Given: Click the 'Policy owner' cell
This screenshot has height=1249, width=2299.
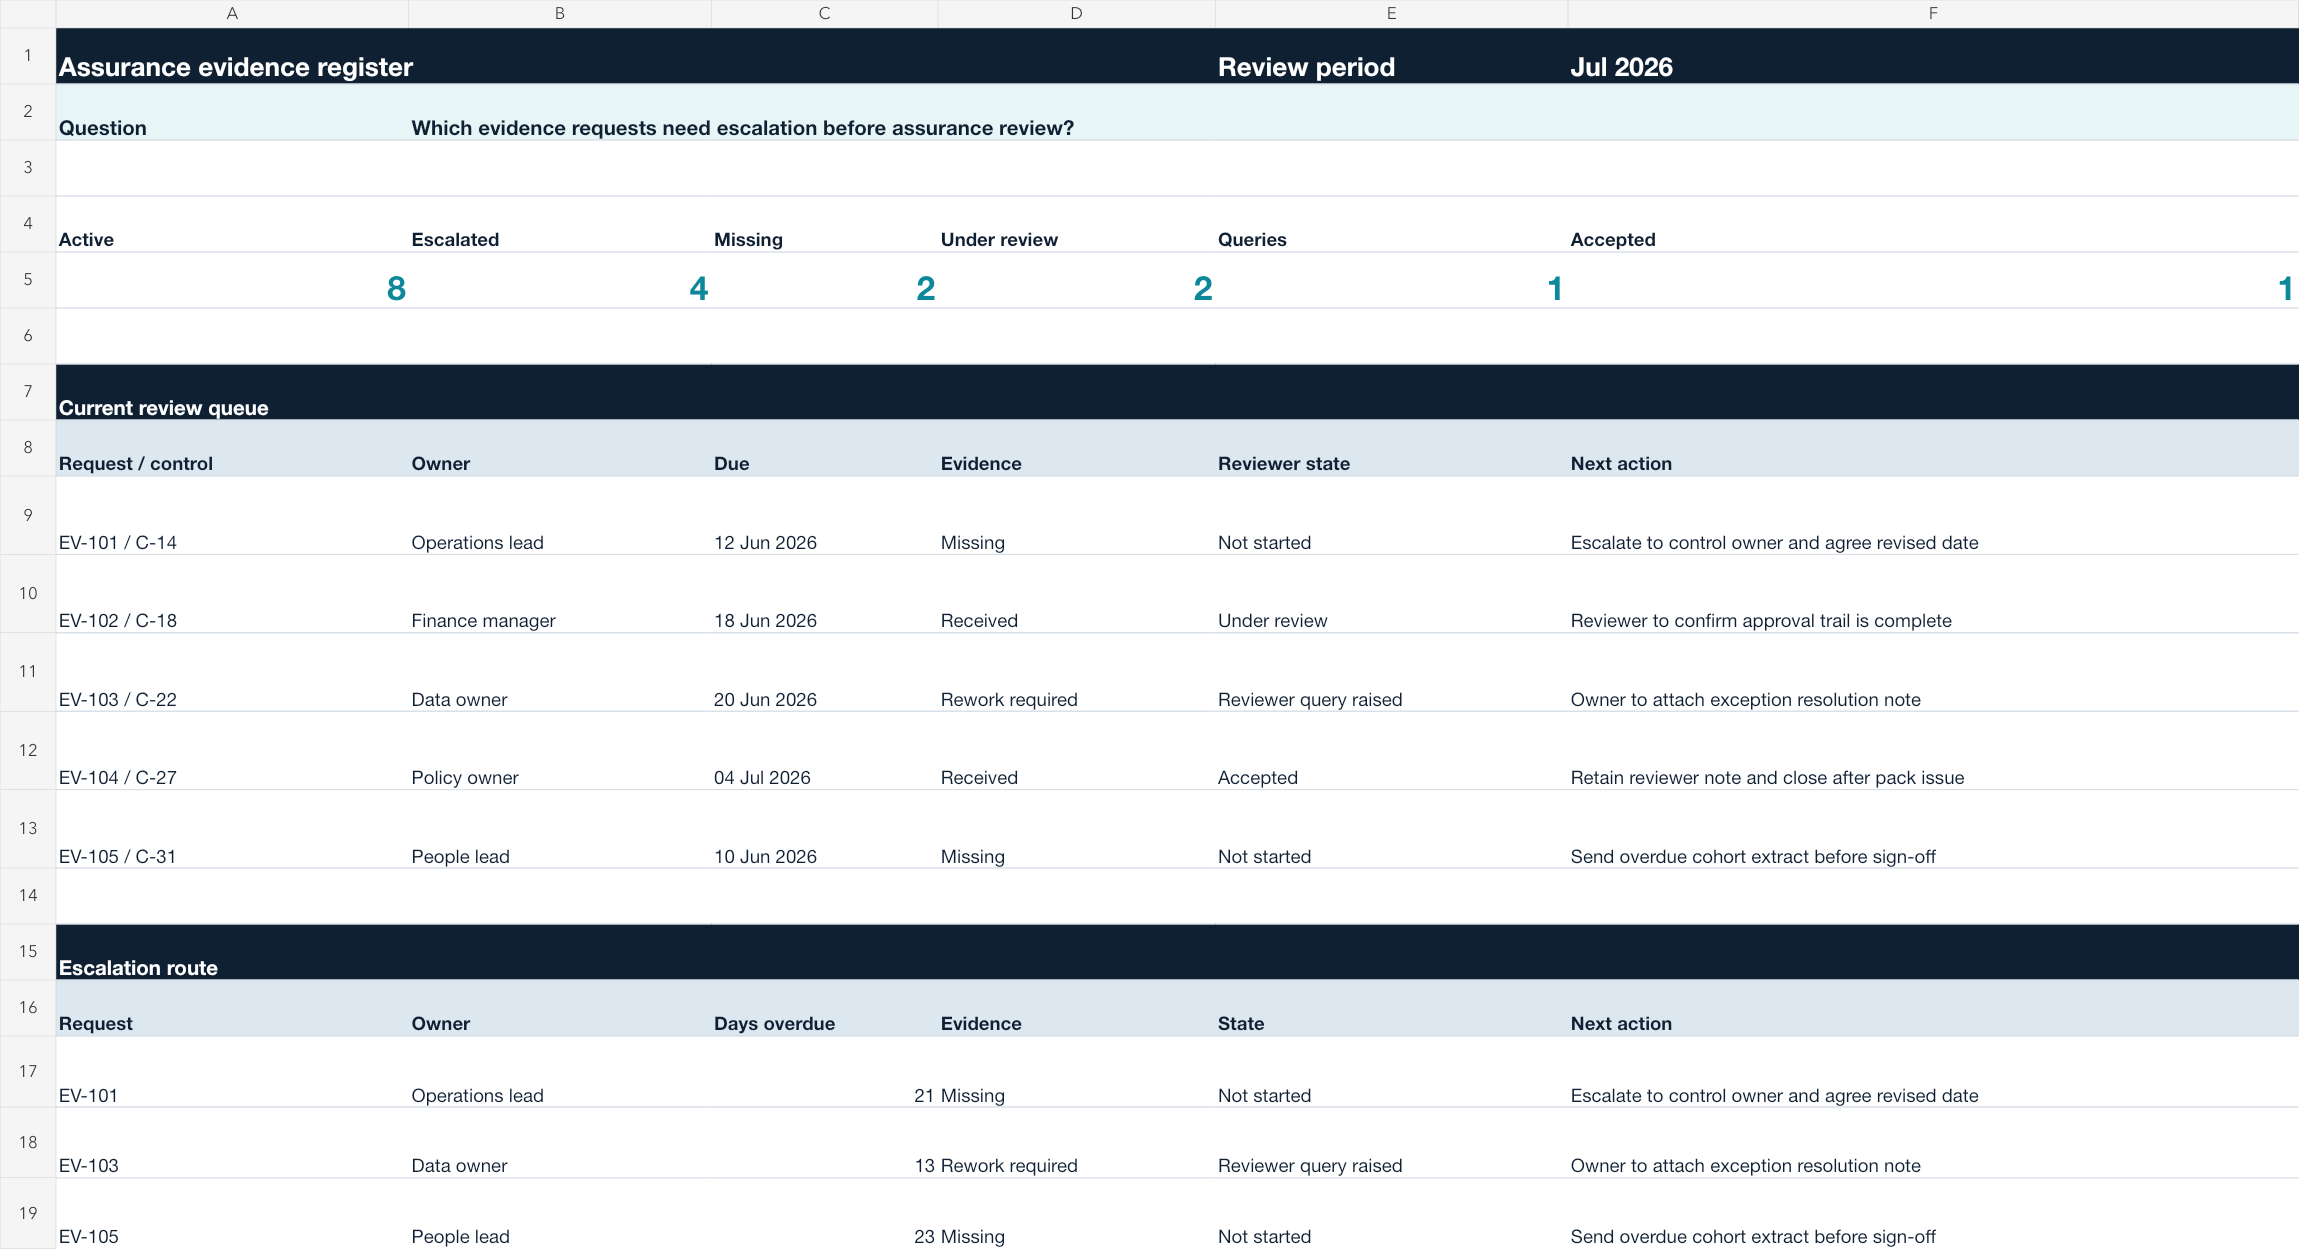Looking at the screenshot, I should pyautogui.click(x=560, y=751).
